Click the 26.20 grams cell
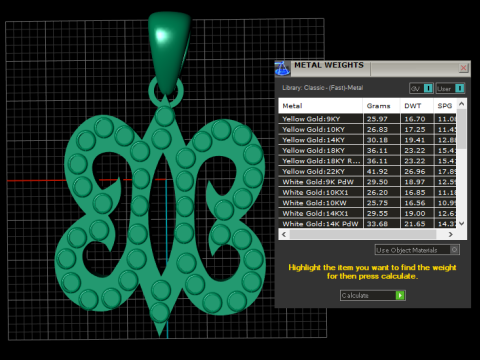The image size is (480, 360). point(382,192)
